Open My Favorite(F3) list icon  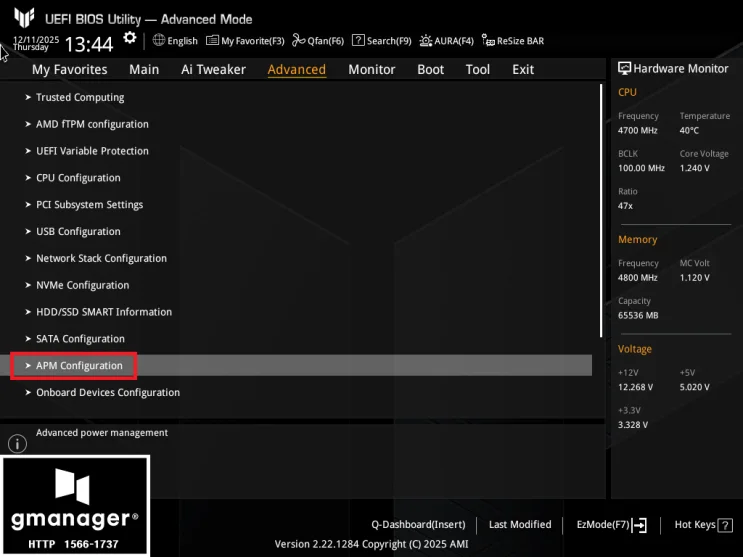[212, 40]
